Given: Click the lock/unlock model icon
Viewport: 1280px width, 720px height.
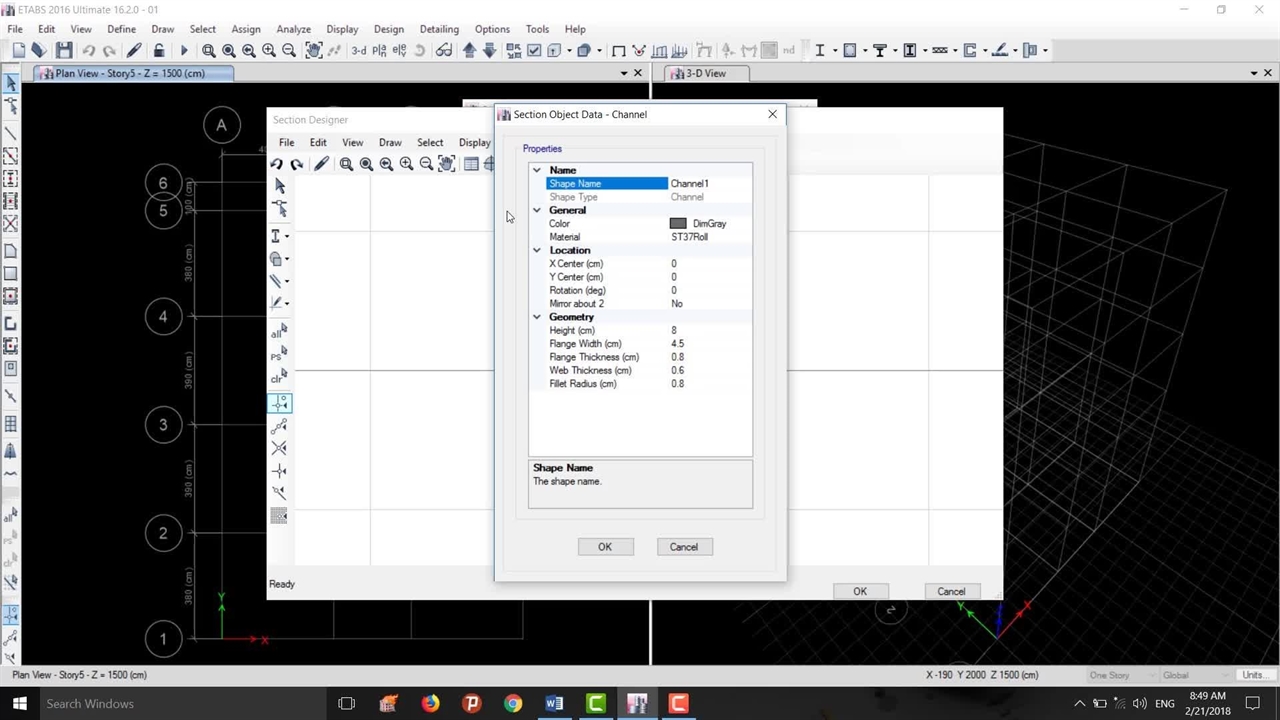Looking at the screenshot, I should point(158,50).
